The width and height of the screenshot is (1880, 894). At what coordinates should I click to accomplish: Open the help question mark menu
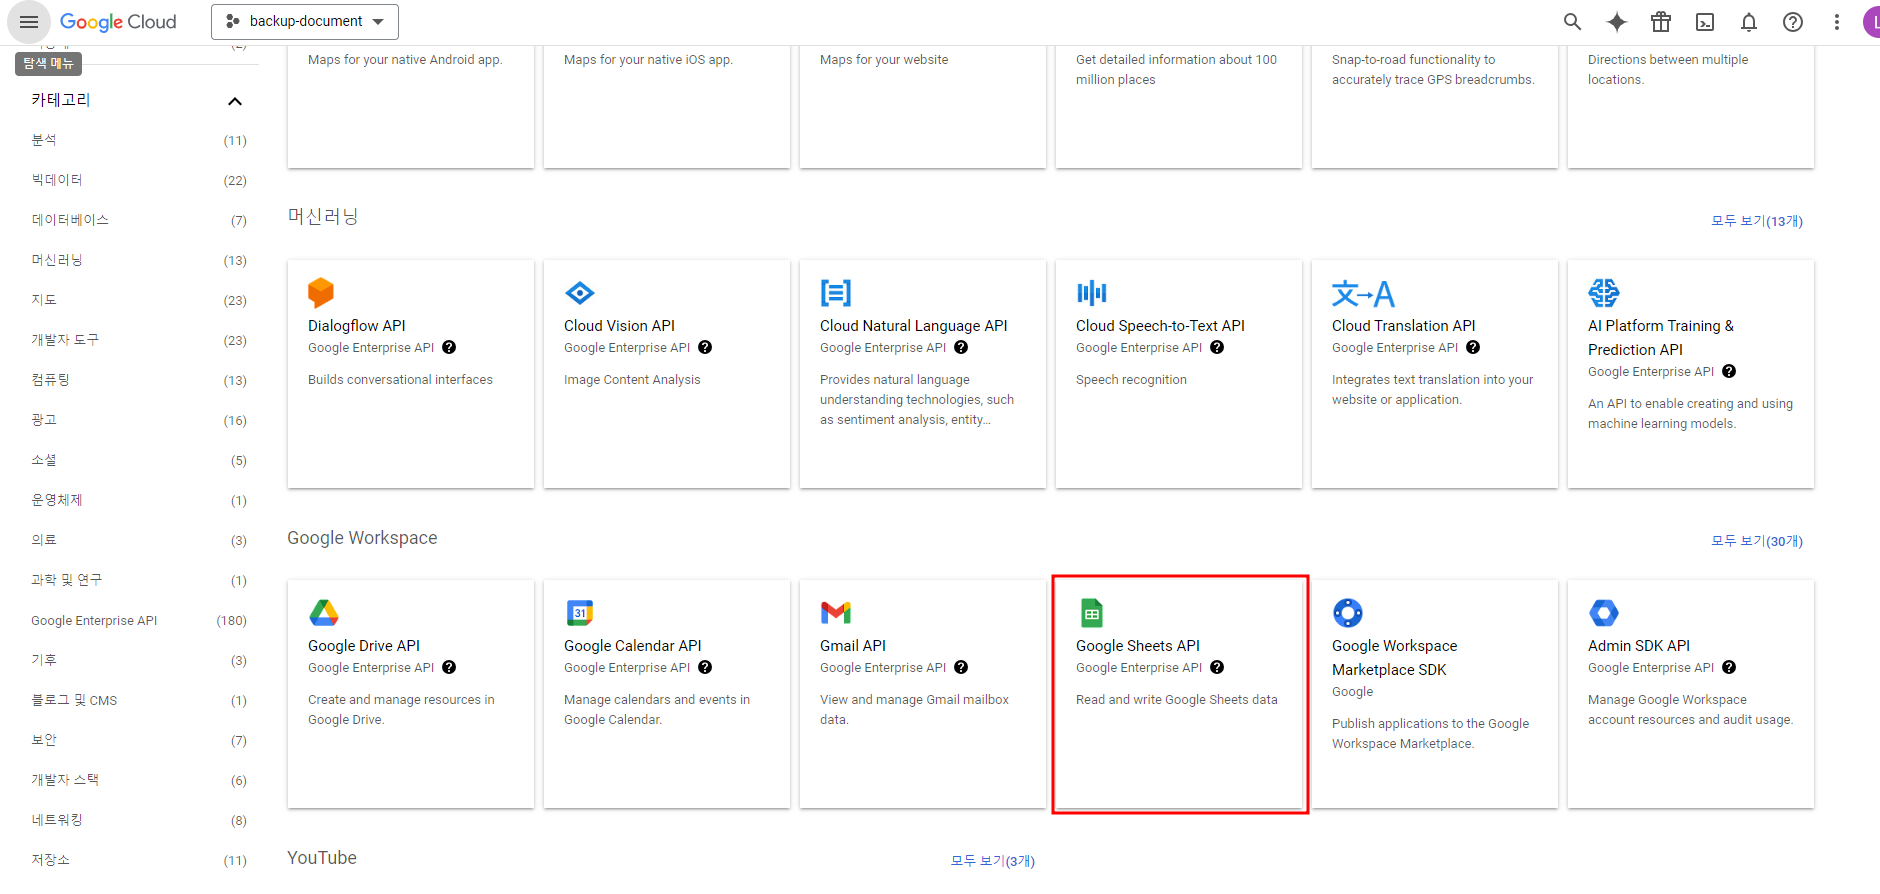(x=1793, y=22)
